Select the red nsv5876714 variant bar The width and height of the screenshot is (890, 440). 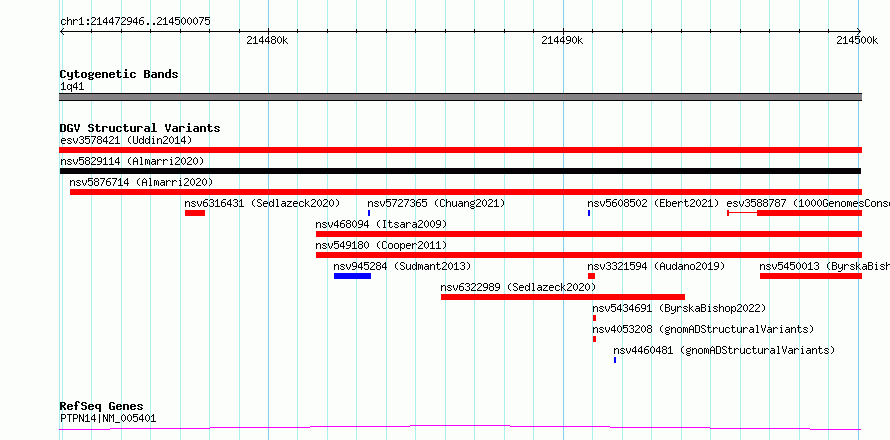[465, 192]
